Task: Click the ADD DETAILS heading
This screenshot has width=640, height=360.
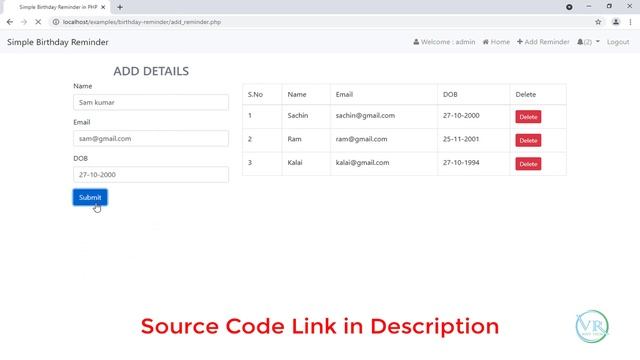Action: tap(151, 71)
